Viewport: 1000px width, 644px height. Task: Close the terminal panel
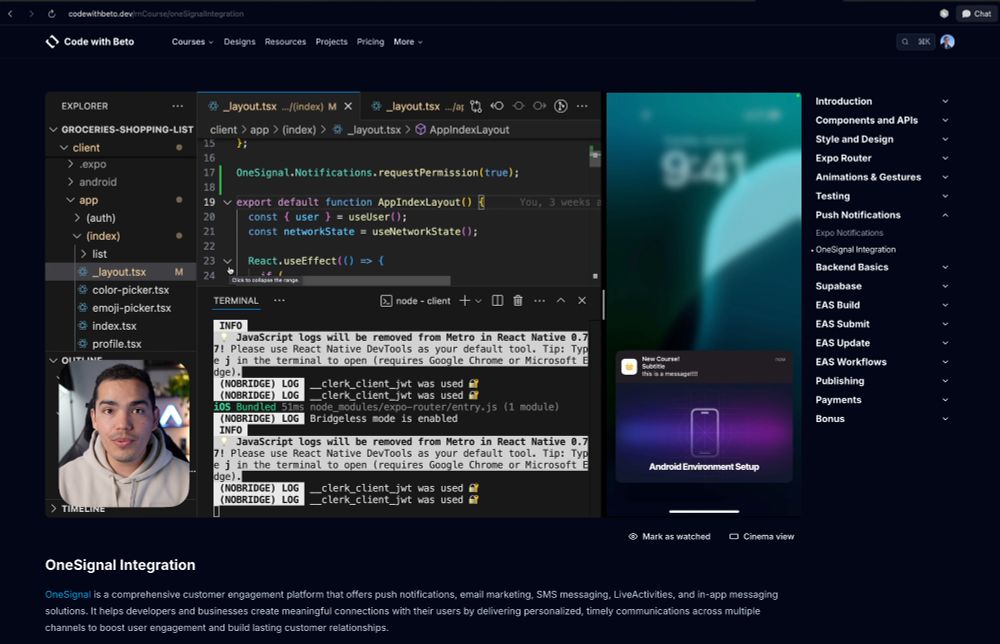[x=582, y=300]
